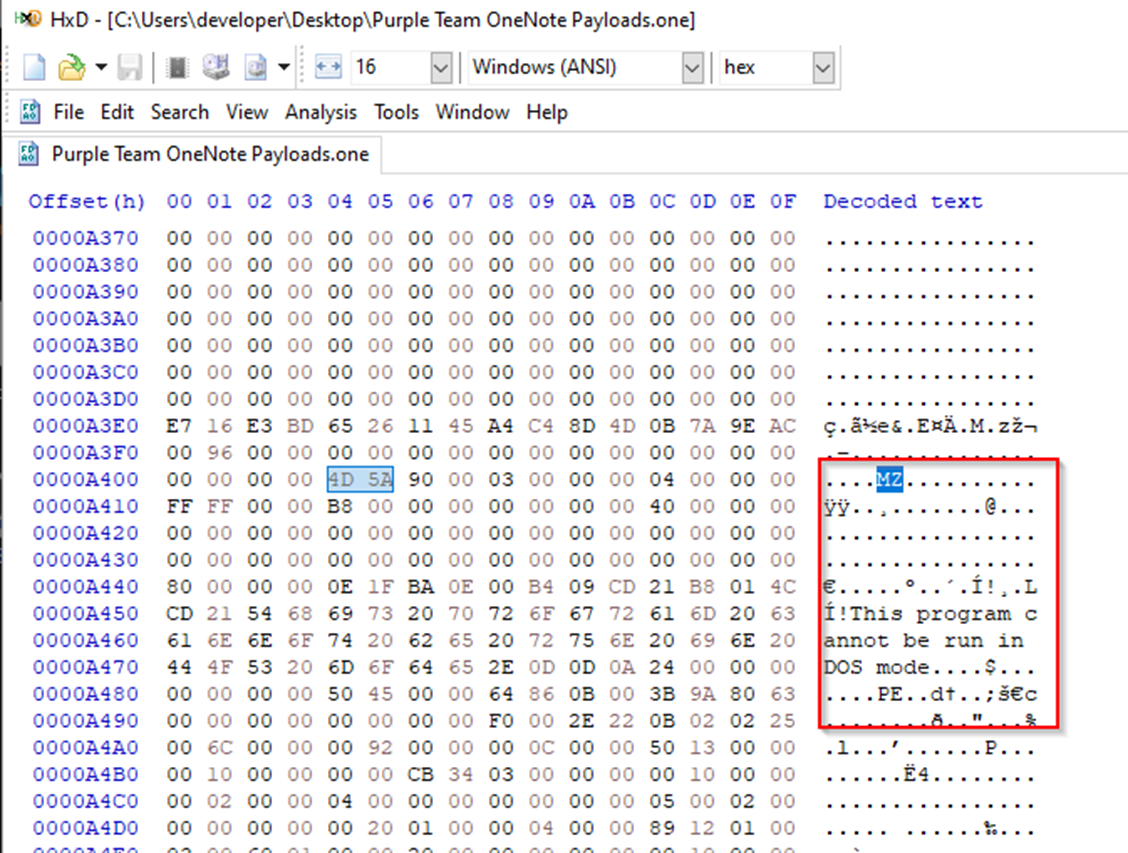The width and height of the screenshot is (1128, 853).
Task: Open the Search menu
Action: (179, 112)
